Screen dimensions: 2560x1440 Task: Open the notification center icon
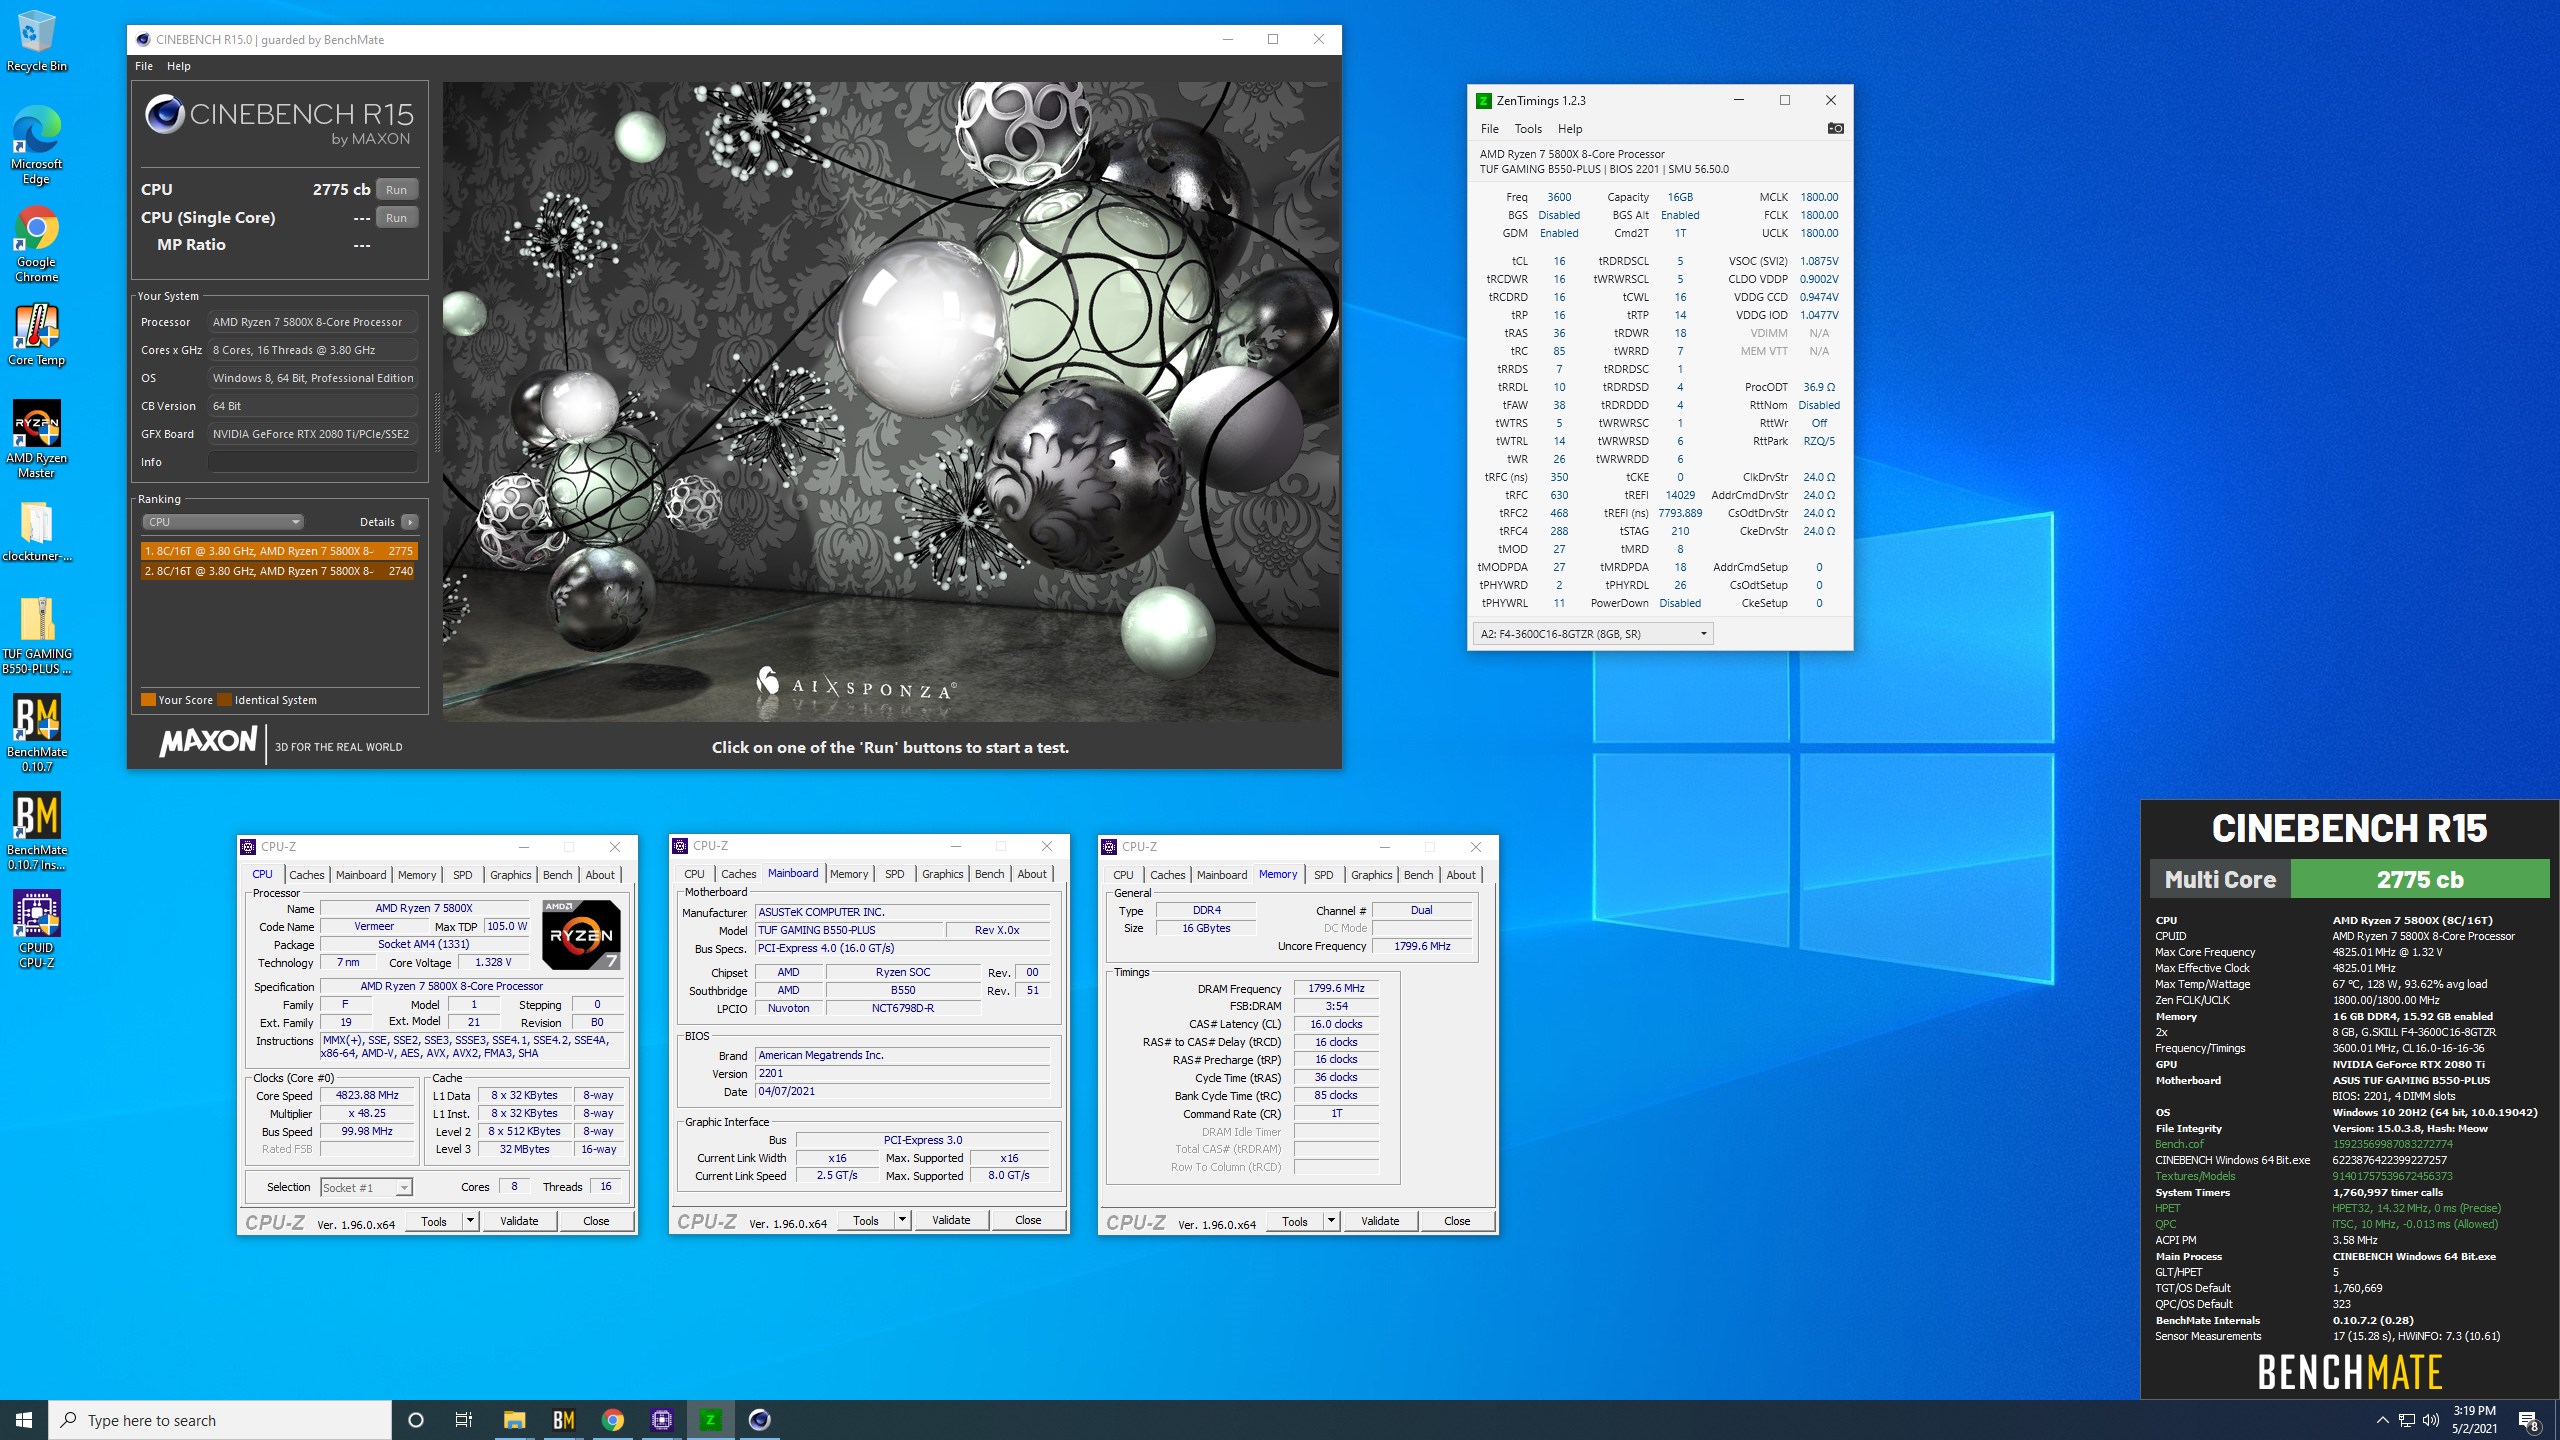[x=2529, y=1420]
